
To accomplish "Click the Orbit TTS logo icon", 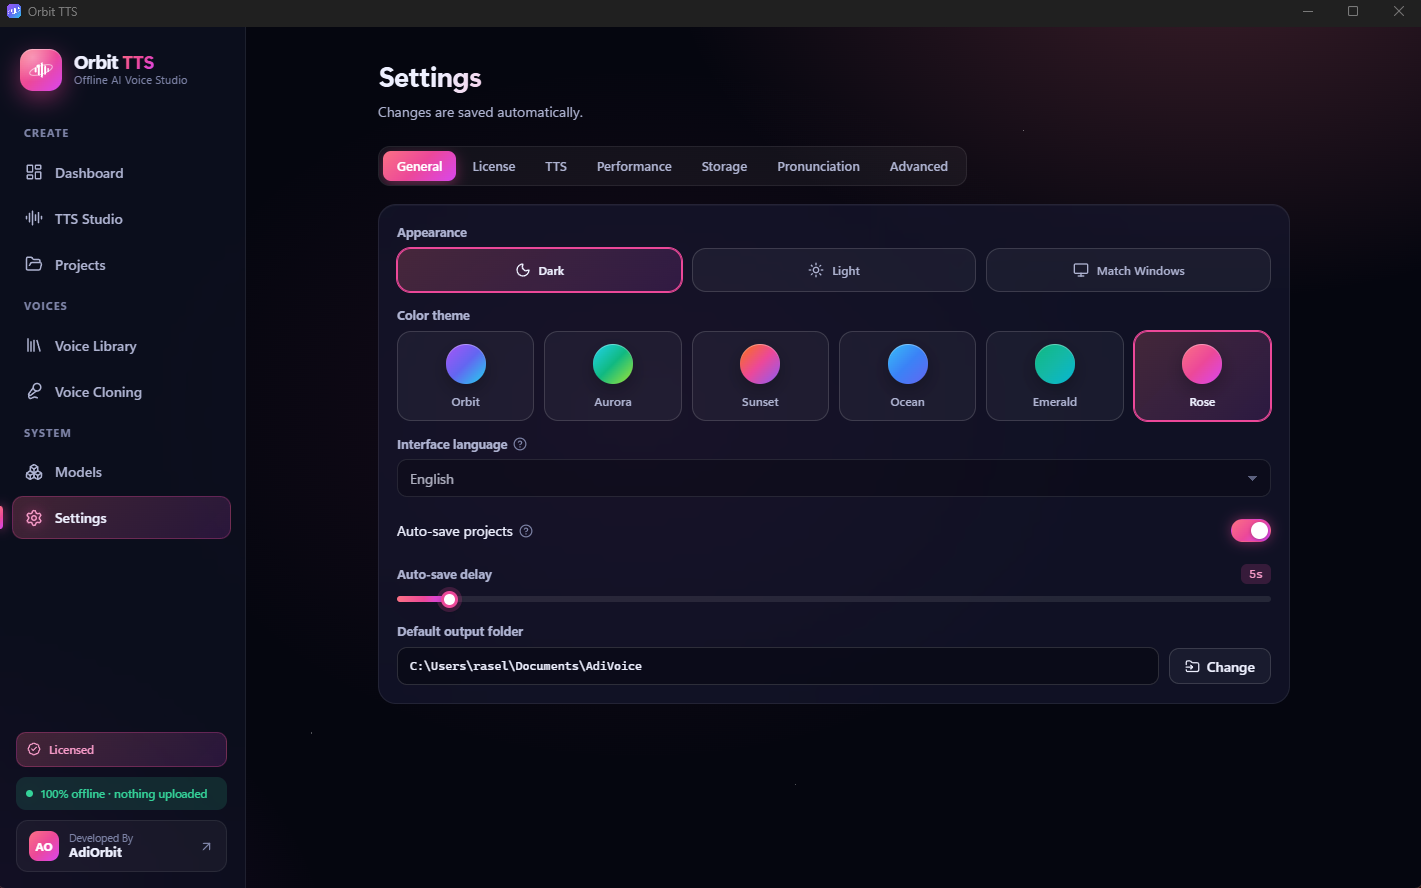I will tap(41, 70).
